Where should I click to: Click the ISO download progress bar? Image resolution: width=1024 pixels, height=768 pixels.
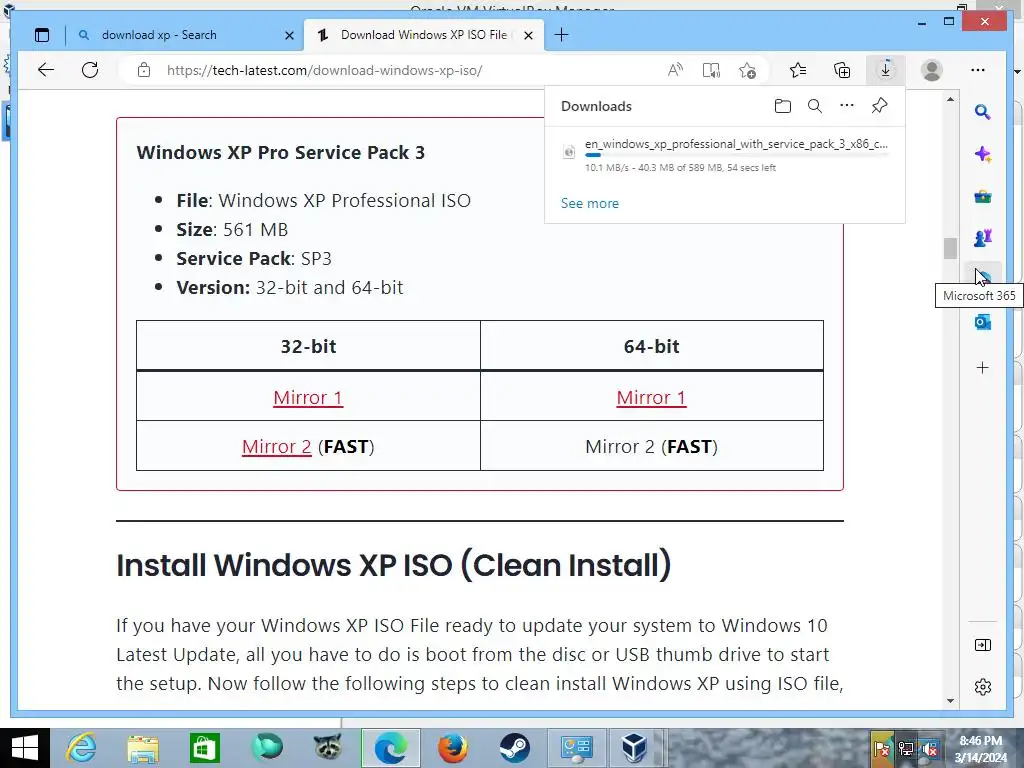737,155
